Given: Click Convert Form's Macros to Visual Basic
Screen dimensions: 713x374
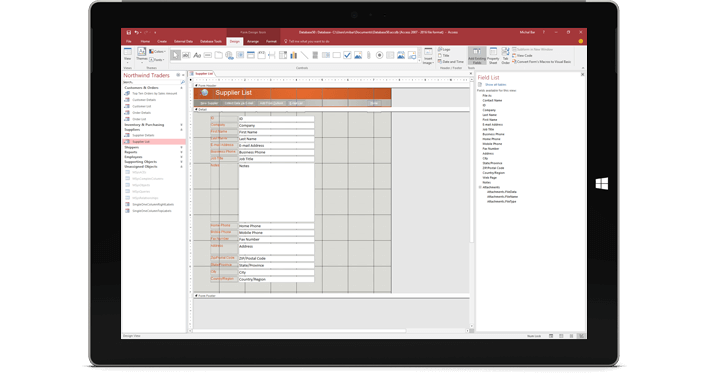Looking at the screenshot, I should click(541, 61).
